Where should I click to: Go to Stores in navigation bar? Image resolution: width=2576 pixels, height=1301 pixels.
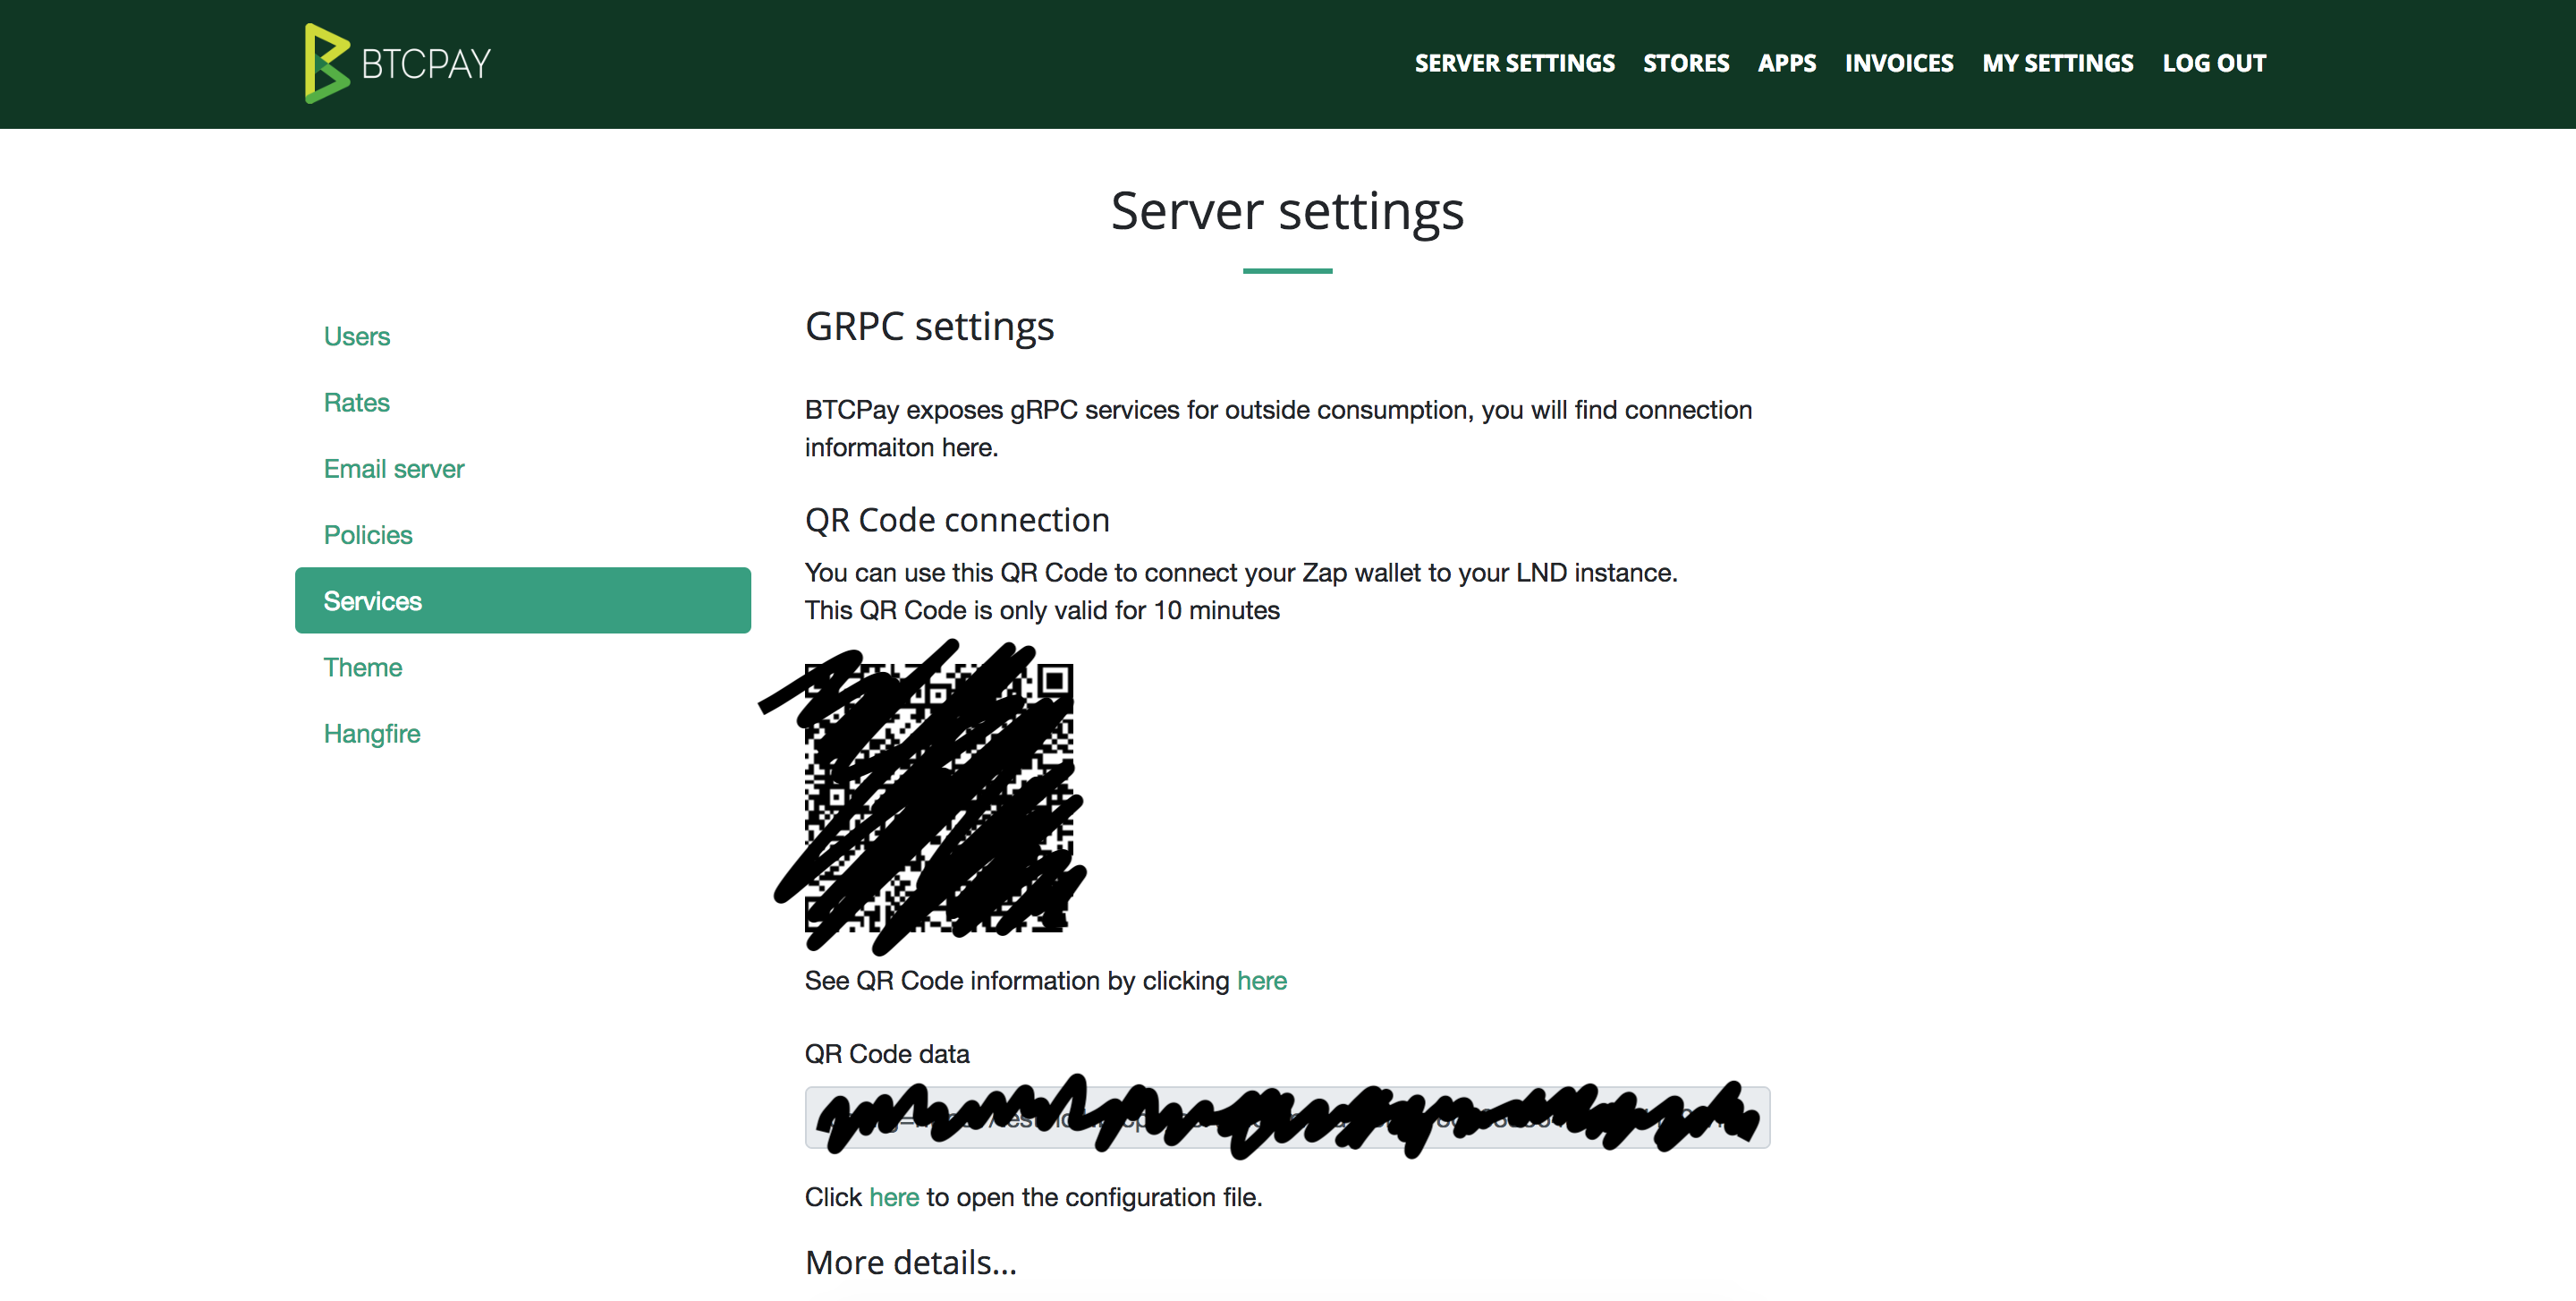(1686, 63)
